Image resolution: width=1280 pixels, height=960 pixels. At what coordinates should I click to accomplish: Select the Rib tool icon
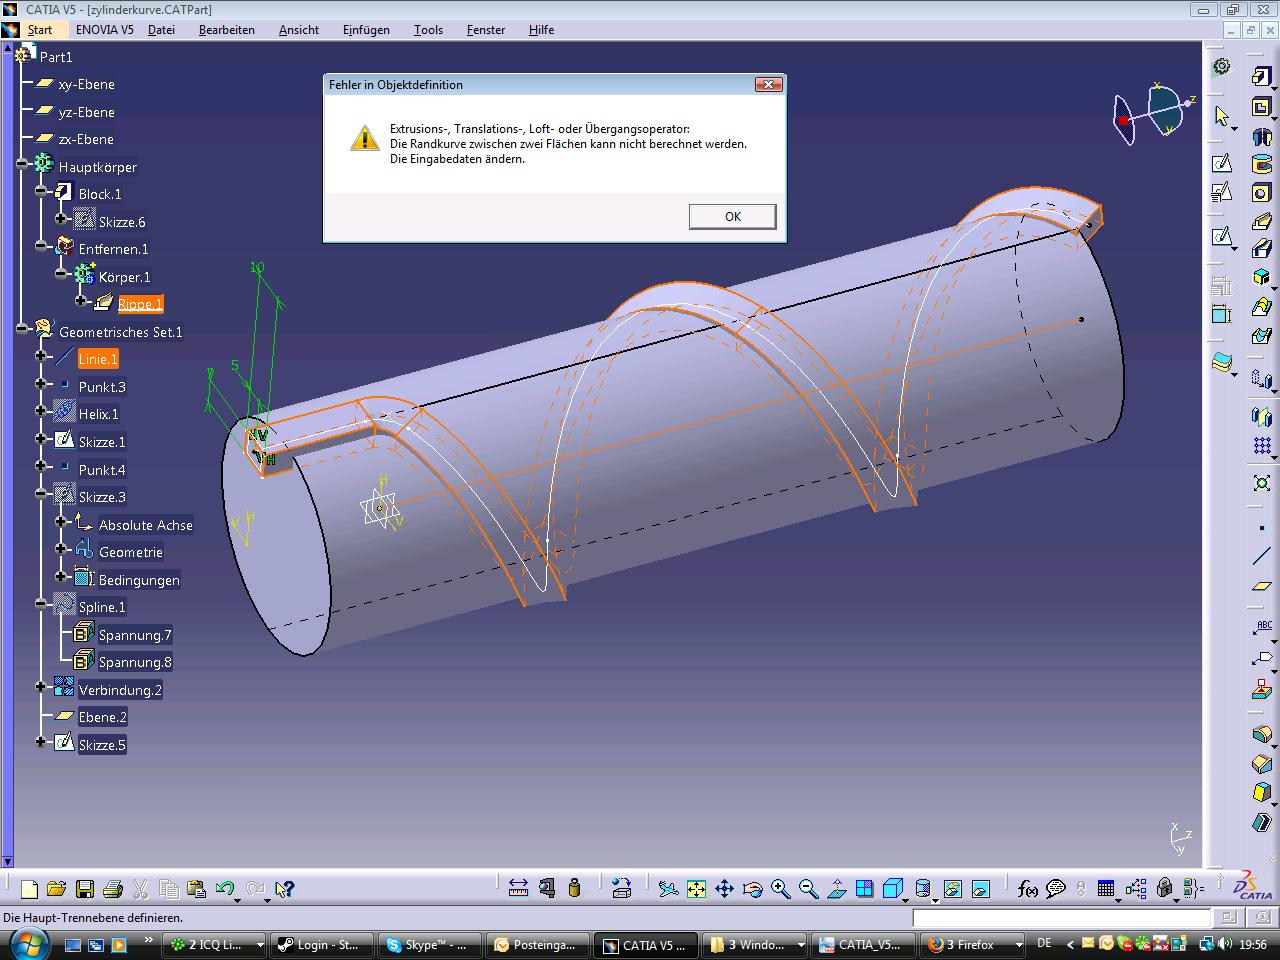coord(1261,221)
